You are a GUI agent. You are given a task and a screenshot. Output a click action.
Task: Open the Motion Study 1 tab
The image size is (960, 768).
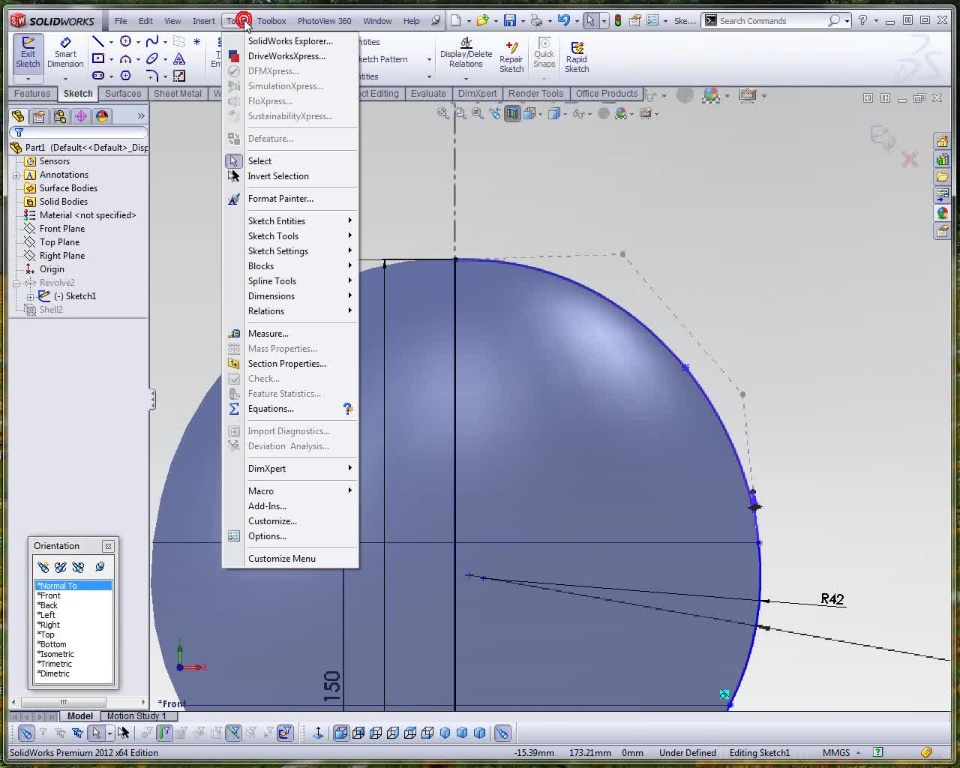(x=137, y=716)
